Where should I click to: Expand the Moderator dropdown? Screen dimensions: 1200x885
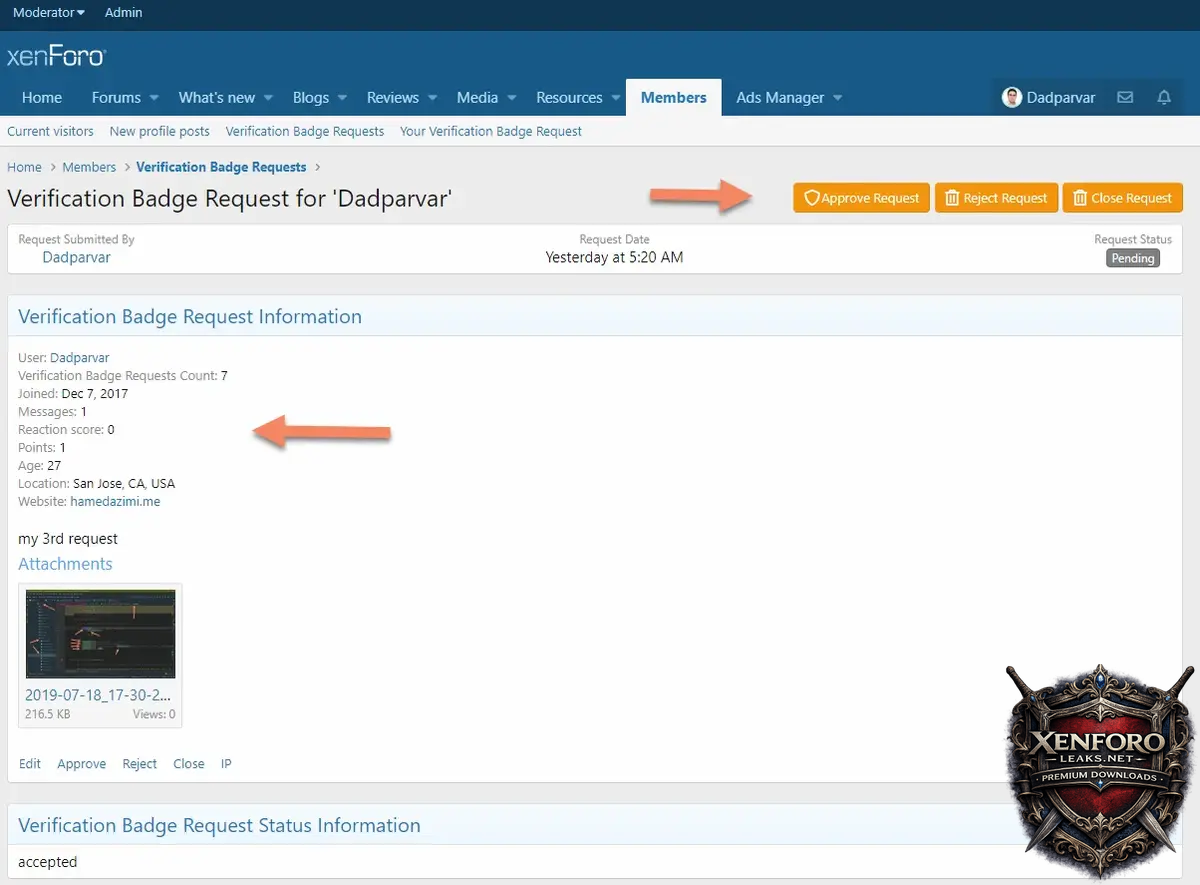tap(48, 13)
